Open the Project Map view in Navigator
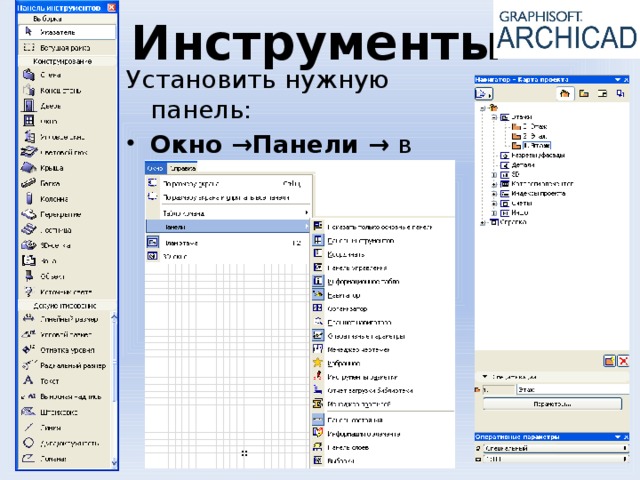This screenshot has height=480, width=640. pos(565,94)
